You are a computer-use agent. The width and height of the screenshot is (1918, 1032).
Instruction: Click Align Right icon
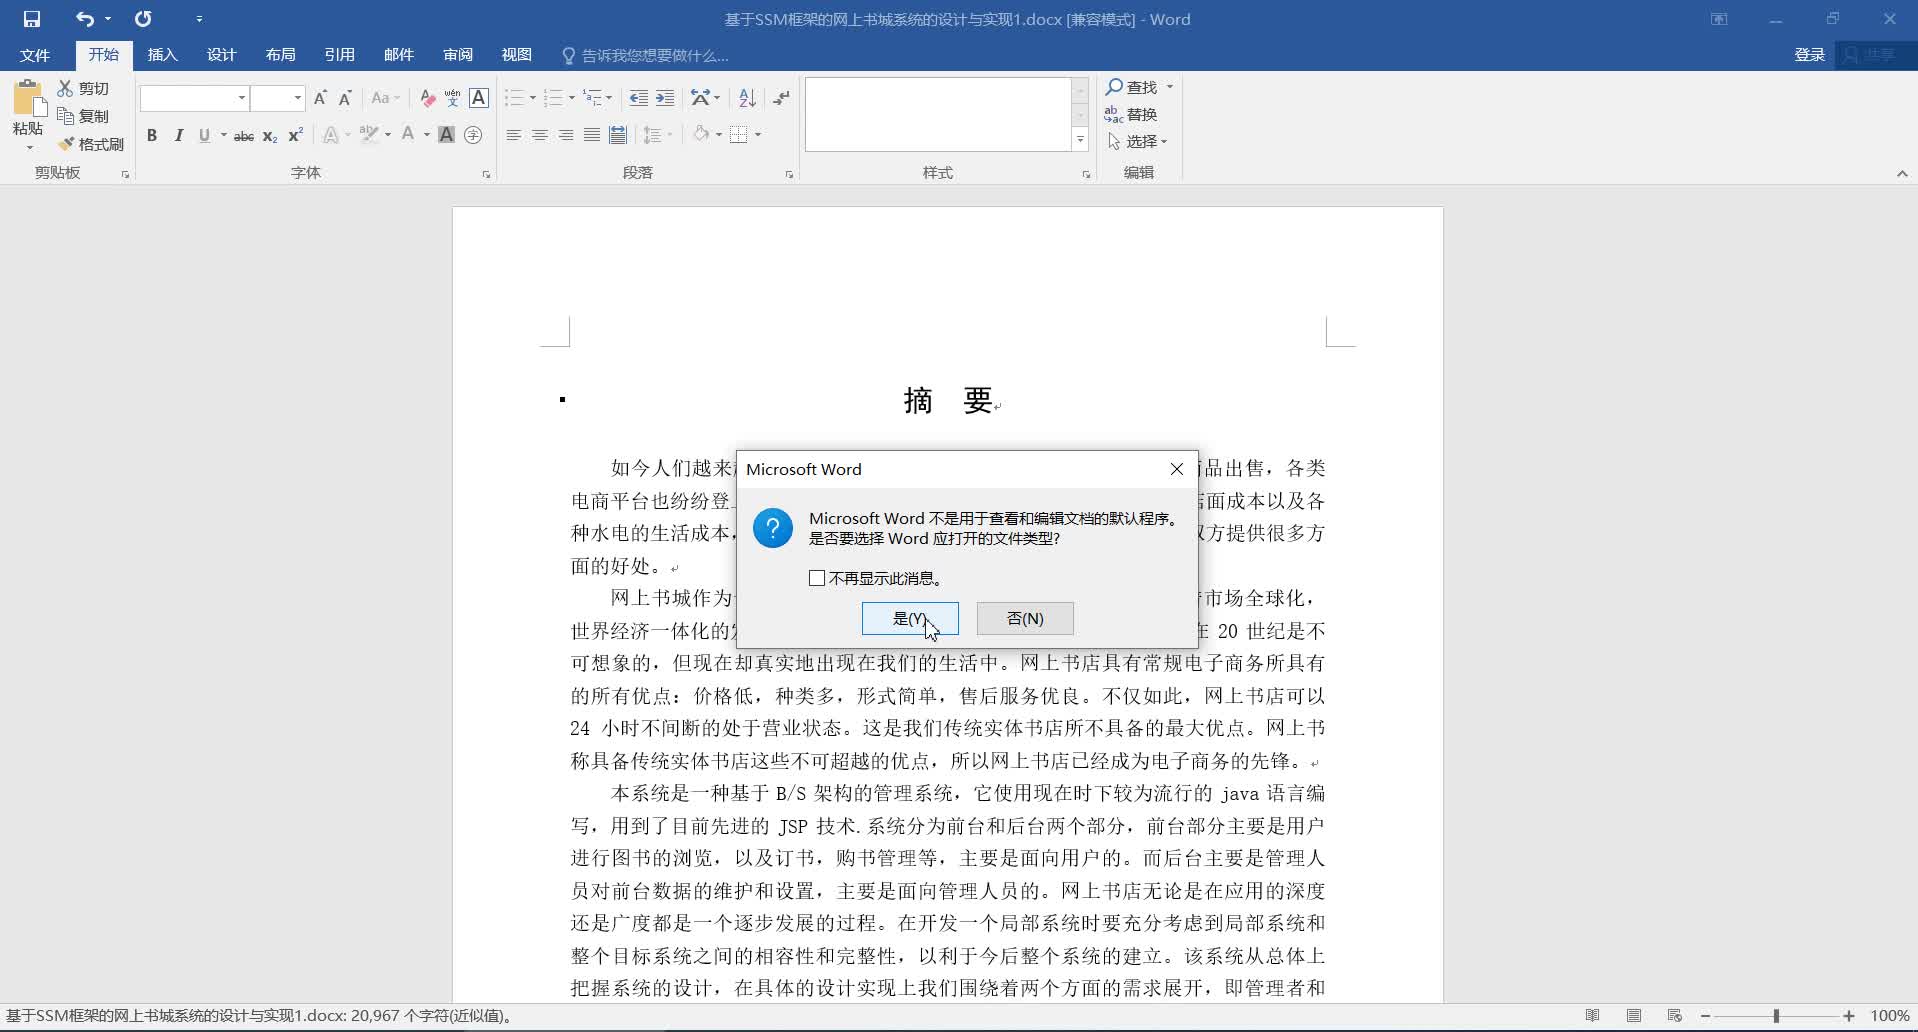pyautogui.click(x=565, y=135)
